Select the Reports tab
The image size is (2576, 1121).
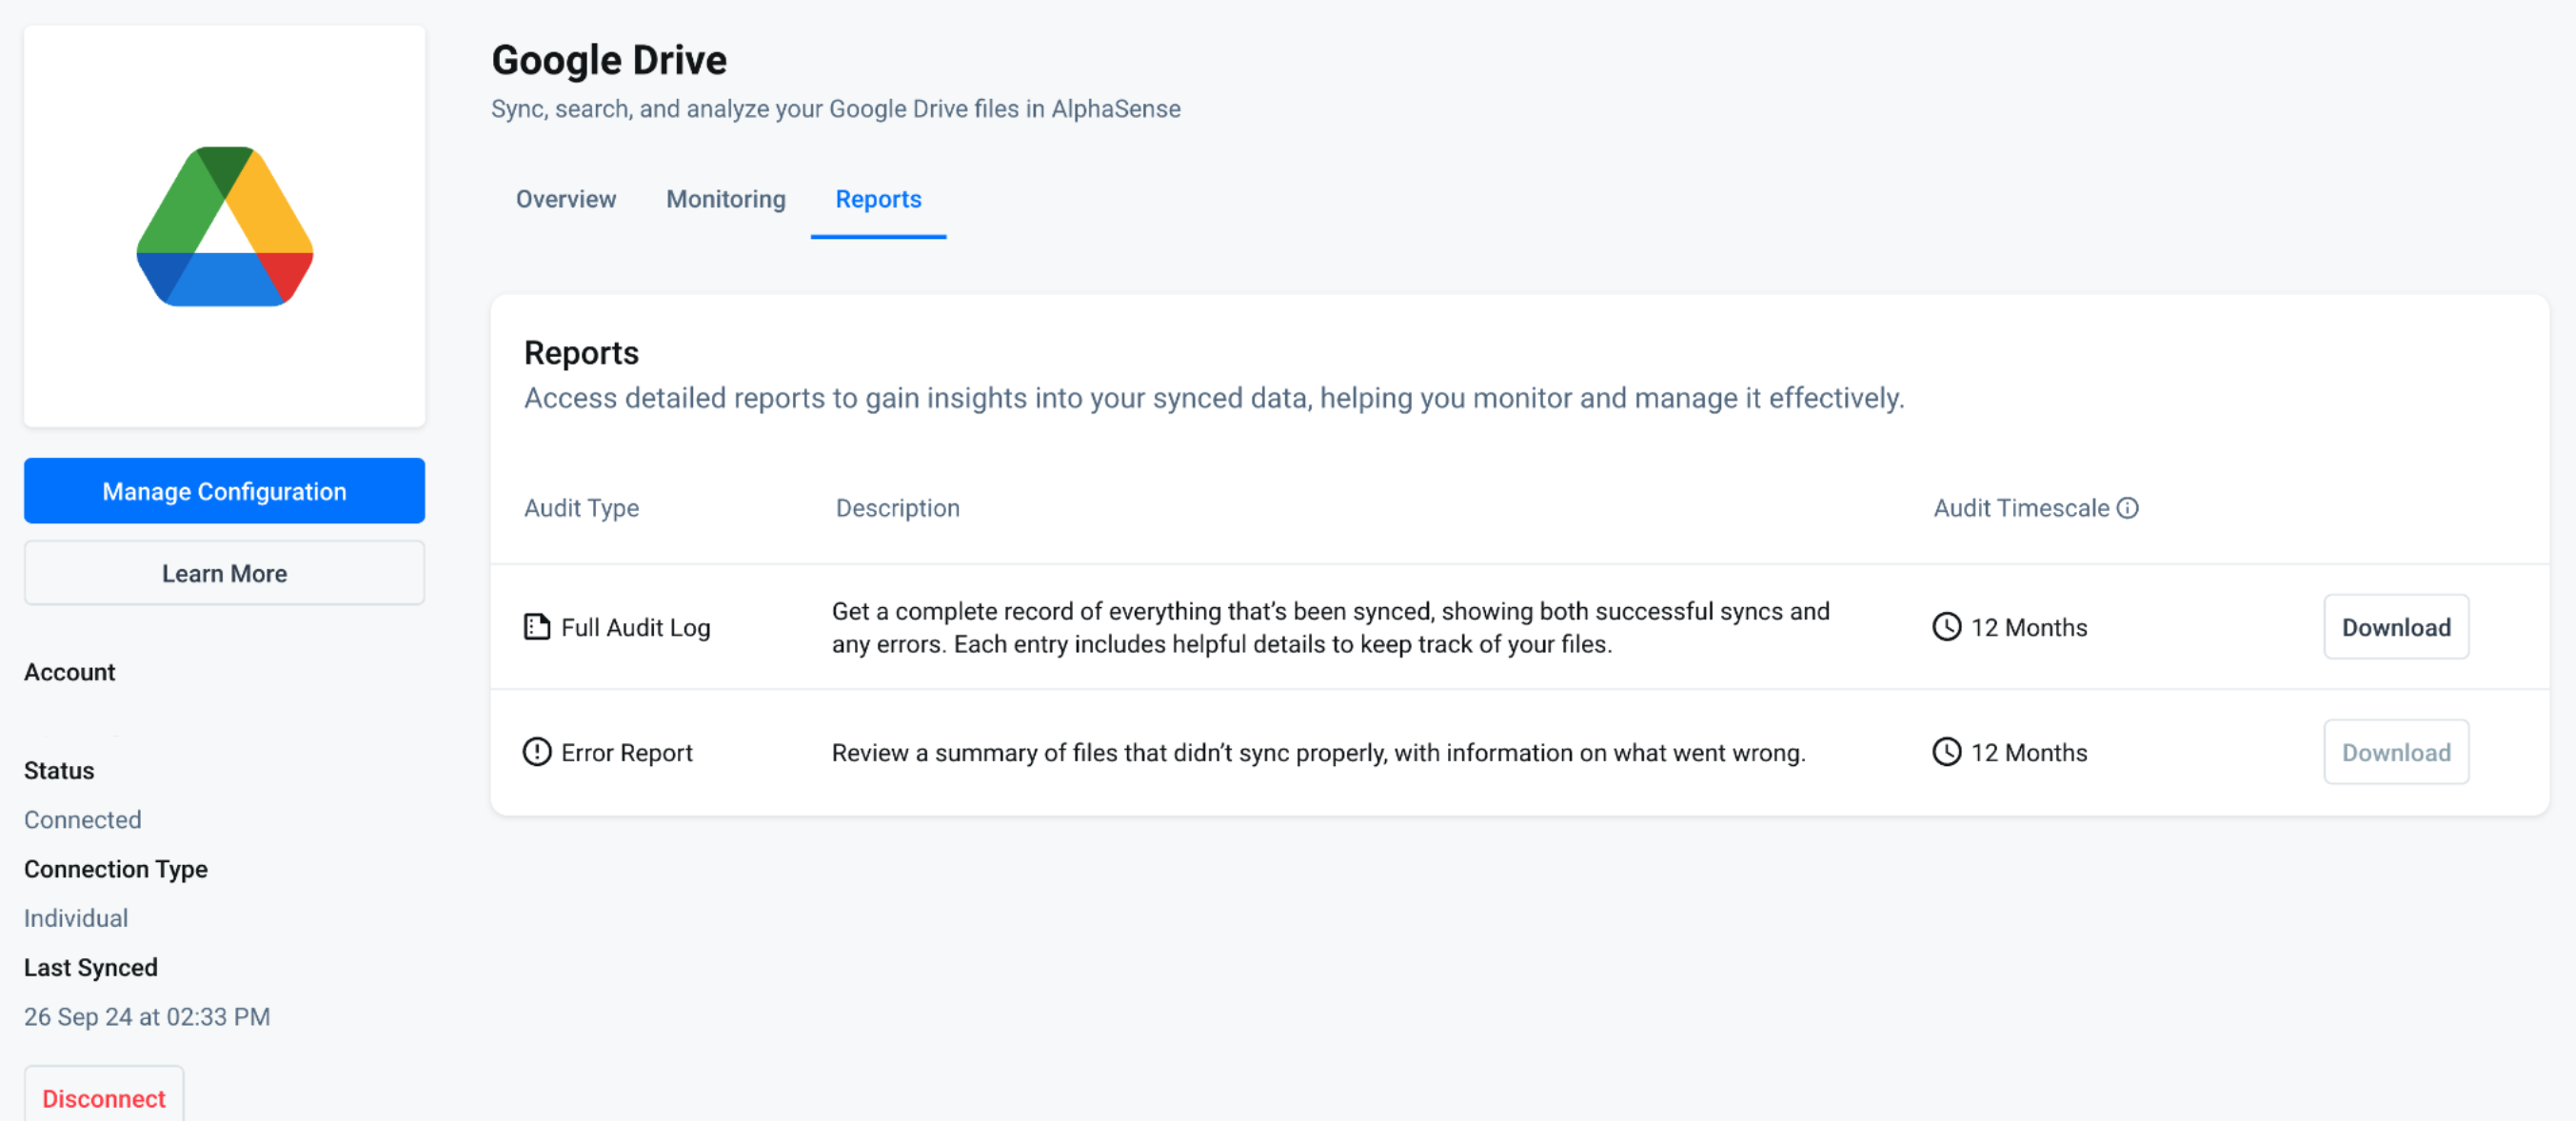878,199
